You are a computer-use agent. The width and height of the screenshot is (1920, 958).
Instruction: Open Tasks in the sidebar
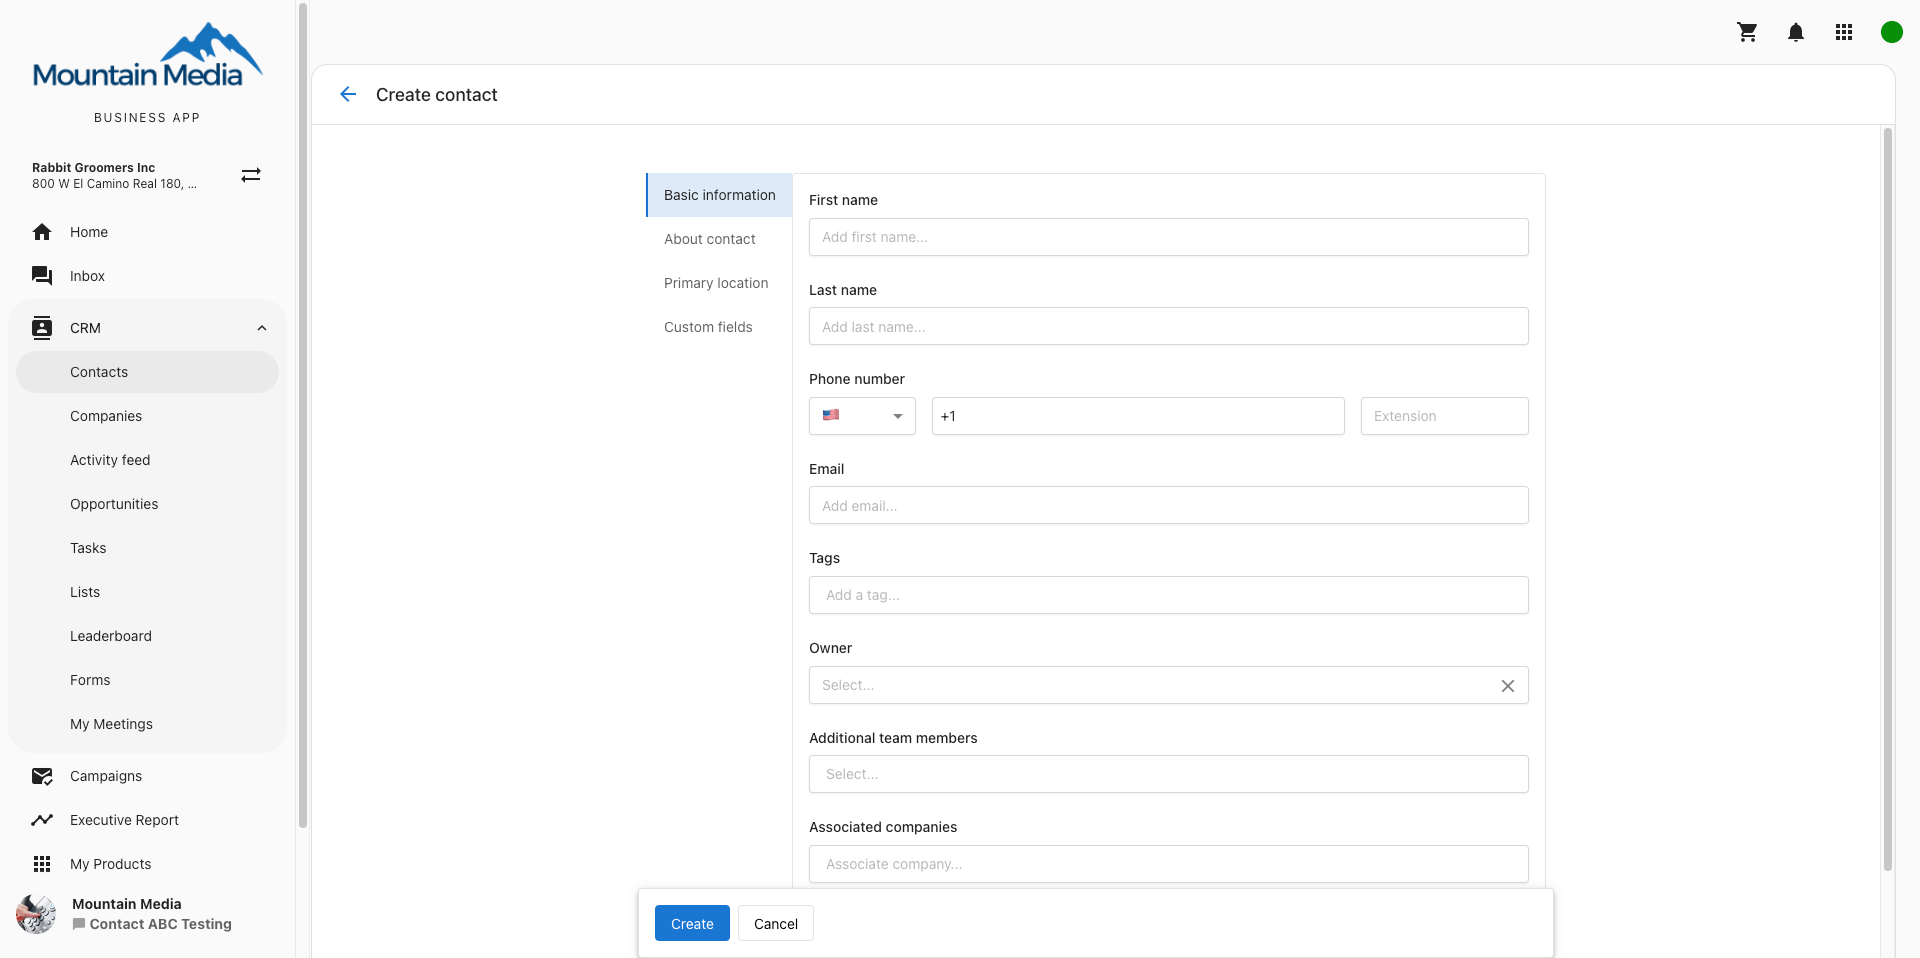click(x=147, y=548)
